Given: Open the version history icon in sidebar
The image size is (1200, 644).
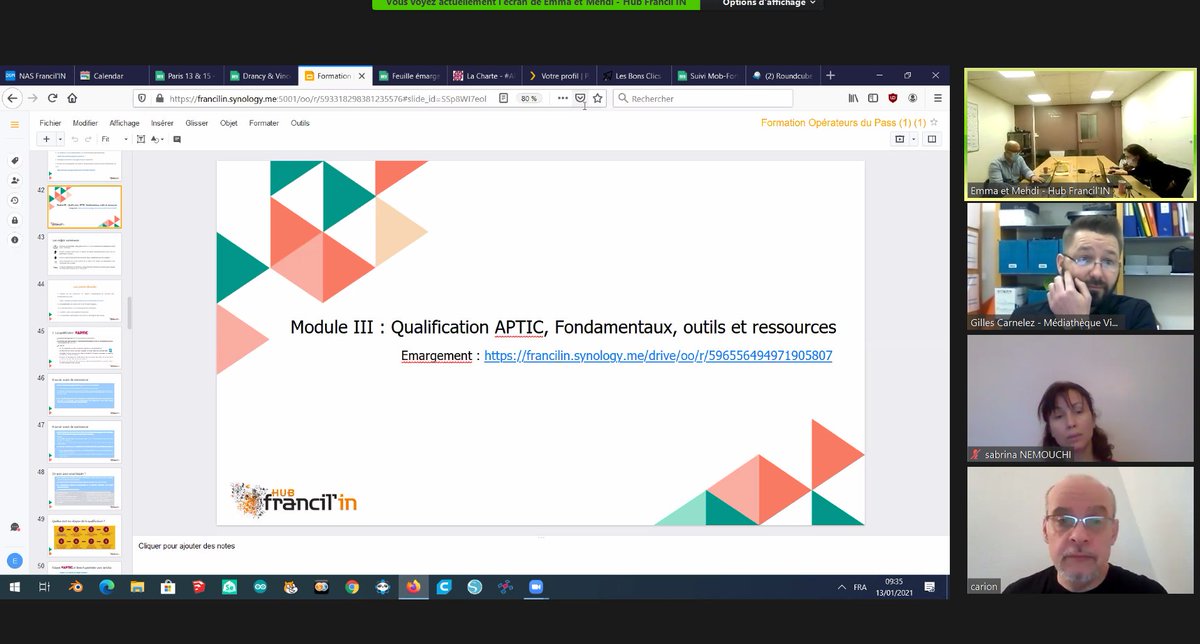Looking at the screenshot, I should click(x=14, y=200).
